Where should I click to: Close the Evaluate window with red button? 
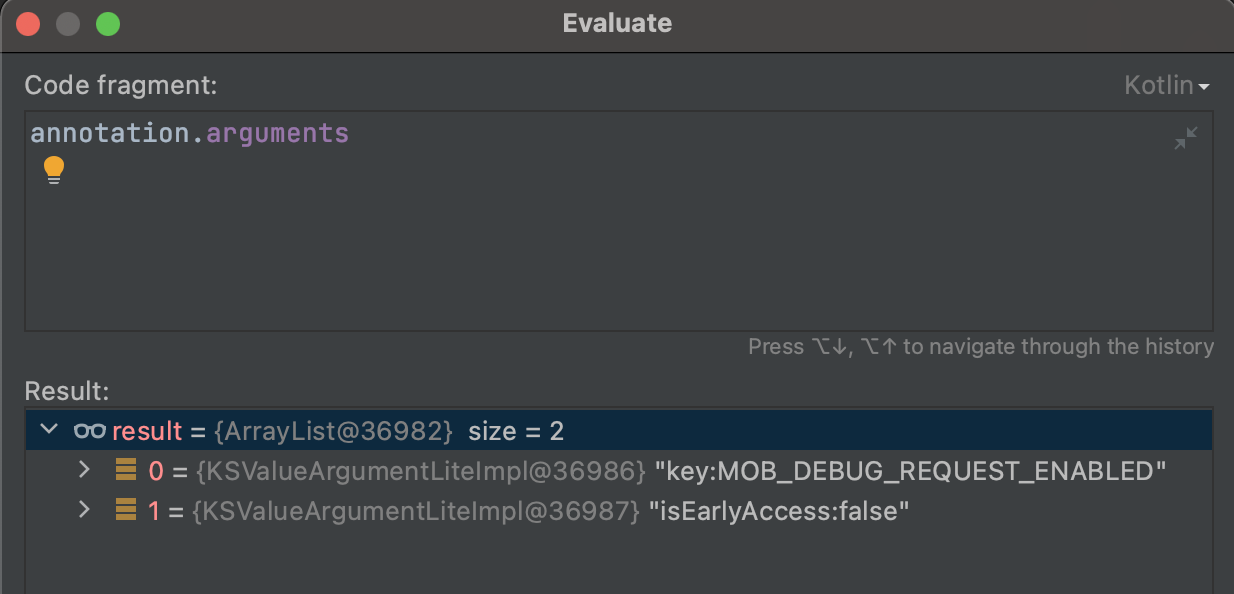29,24
